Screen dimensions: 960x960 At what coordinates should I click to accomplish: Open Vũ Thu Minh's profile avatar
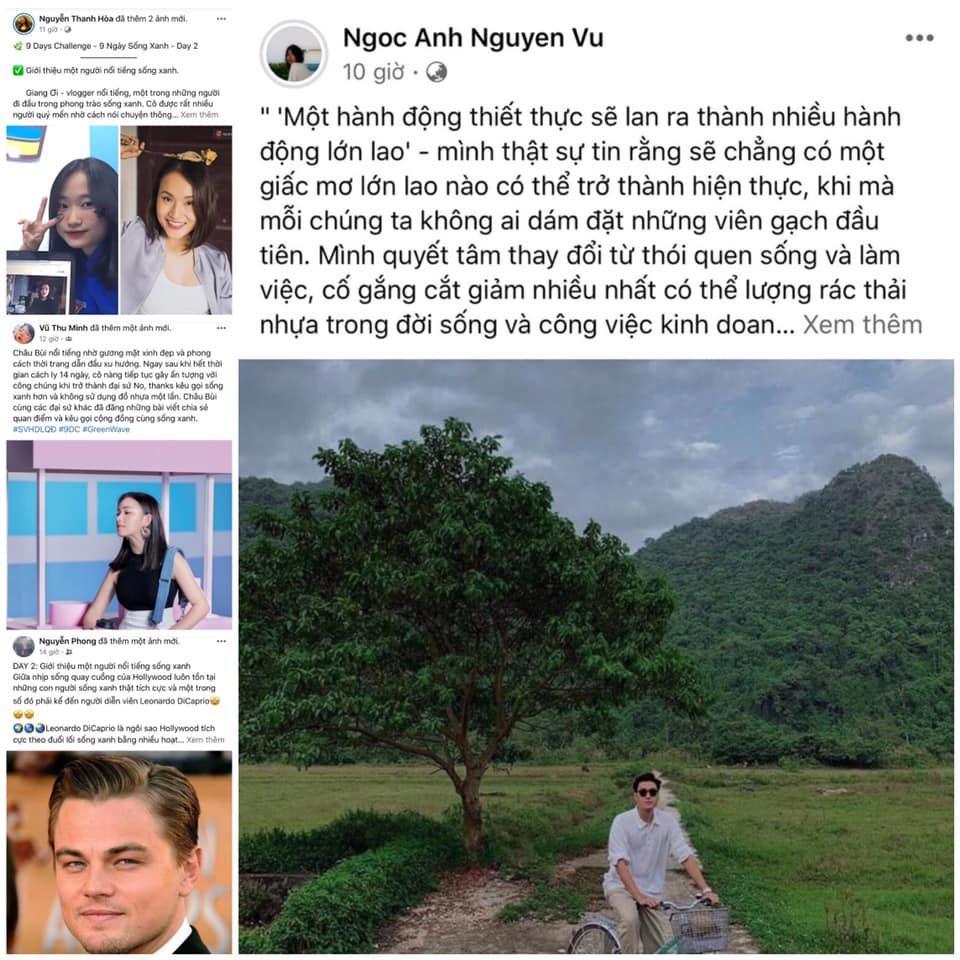[x=24, y=333]
